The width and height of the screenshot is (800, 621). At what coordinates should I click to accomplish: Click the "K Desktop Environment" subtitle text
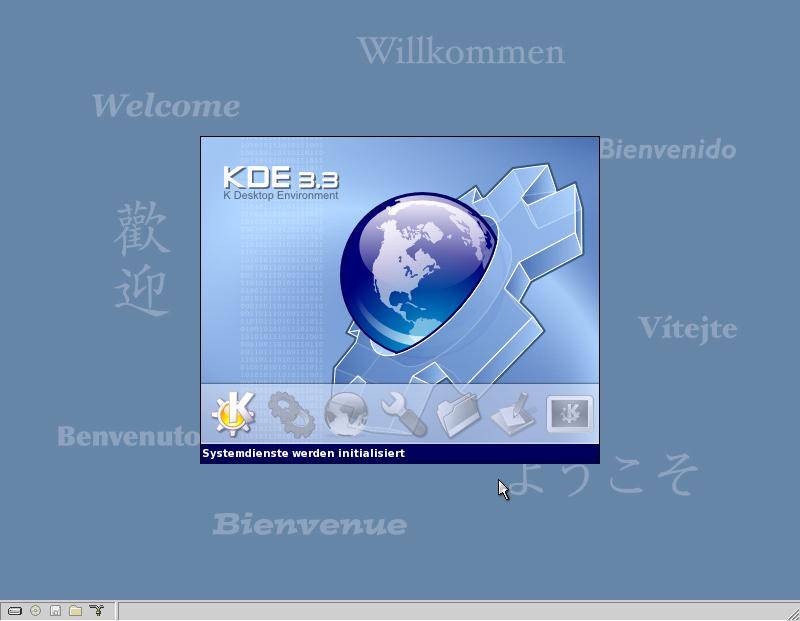[281, 195]
